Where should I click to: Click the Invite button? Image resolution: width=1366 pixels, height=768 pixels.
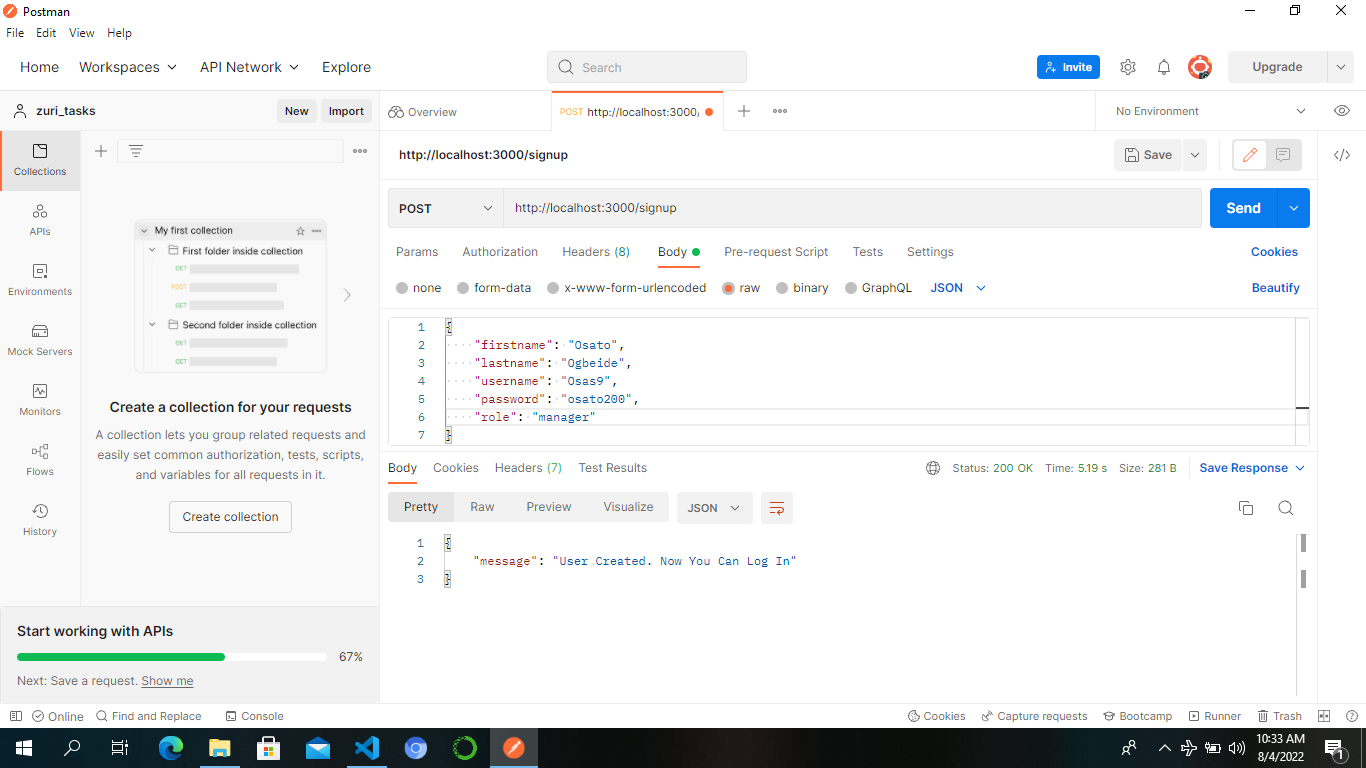[x=1068, y=67]
